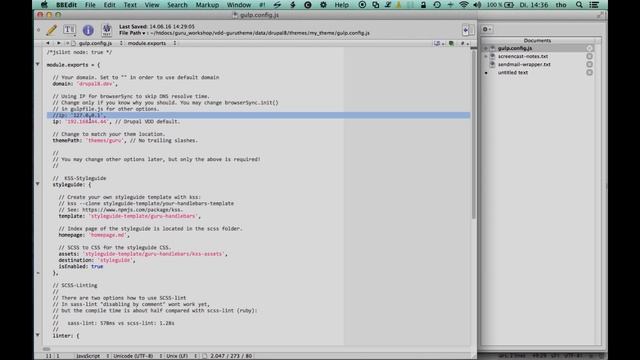This screenshot has height=360, width=640.
Task: Open the BBEdit application menu
Action: pyautogui.click(x=66, y=5)
